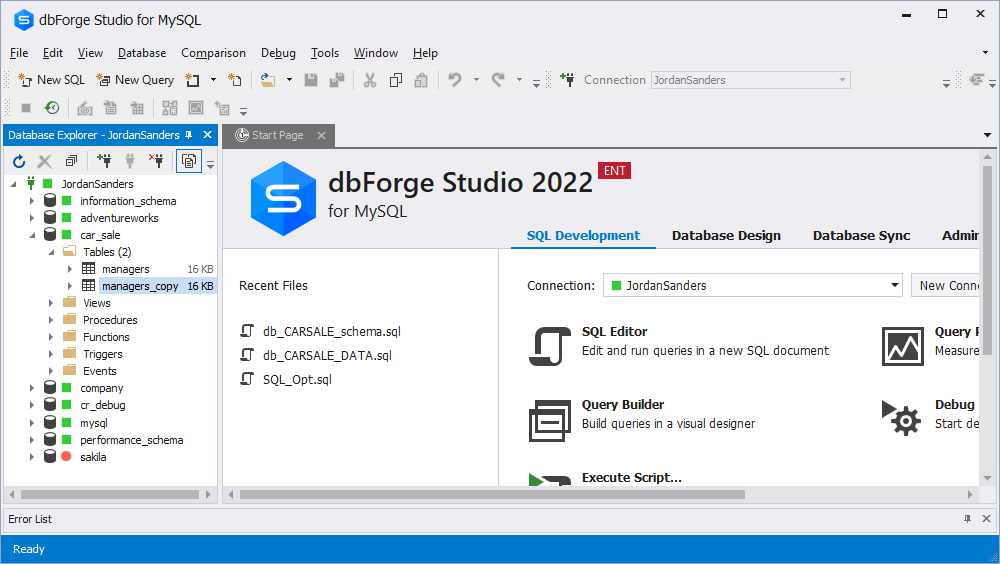
Task: Open the Connection combo box in toolbar
Action: tap(751, 80)
